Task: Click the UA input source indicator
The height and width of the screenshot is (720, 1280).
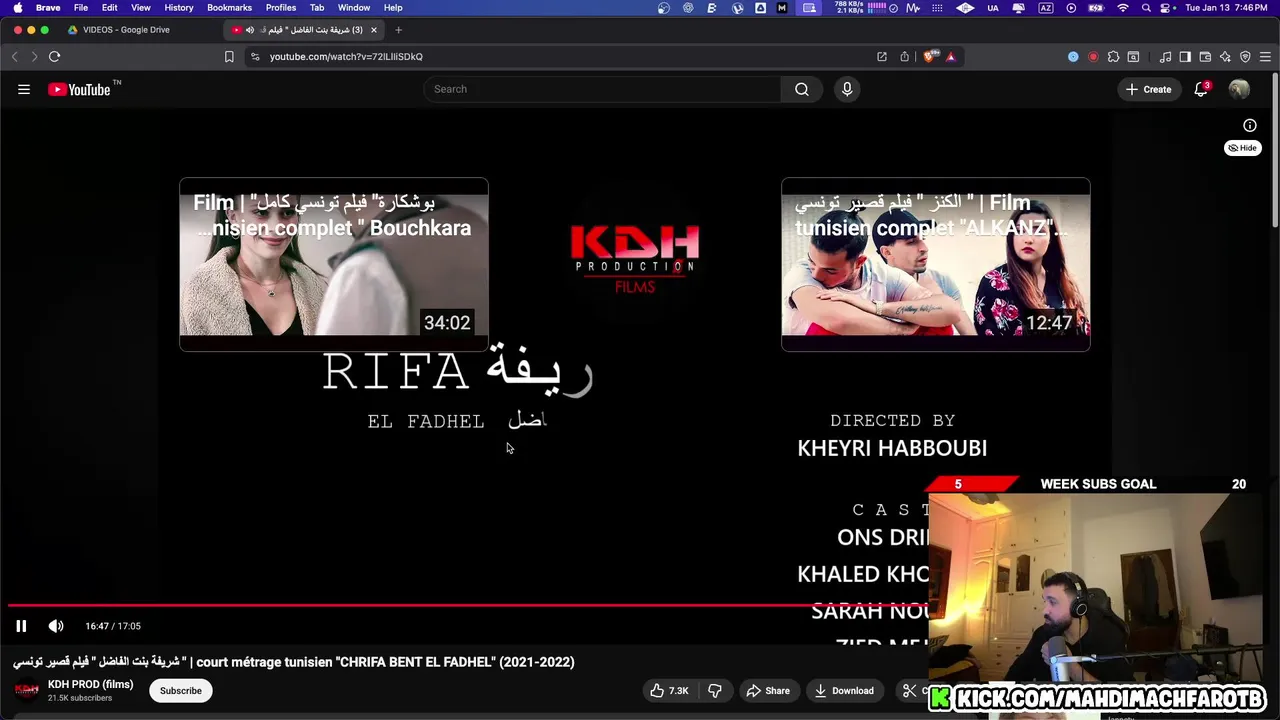Action: point(993,8)
